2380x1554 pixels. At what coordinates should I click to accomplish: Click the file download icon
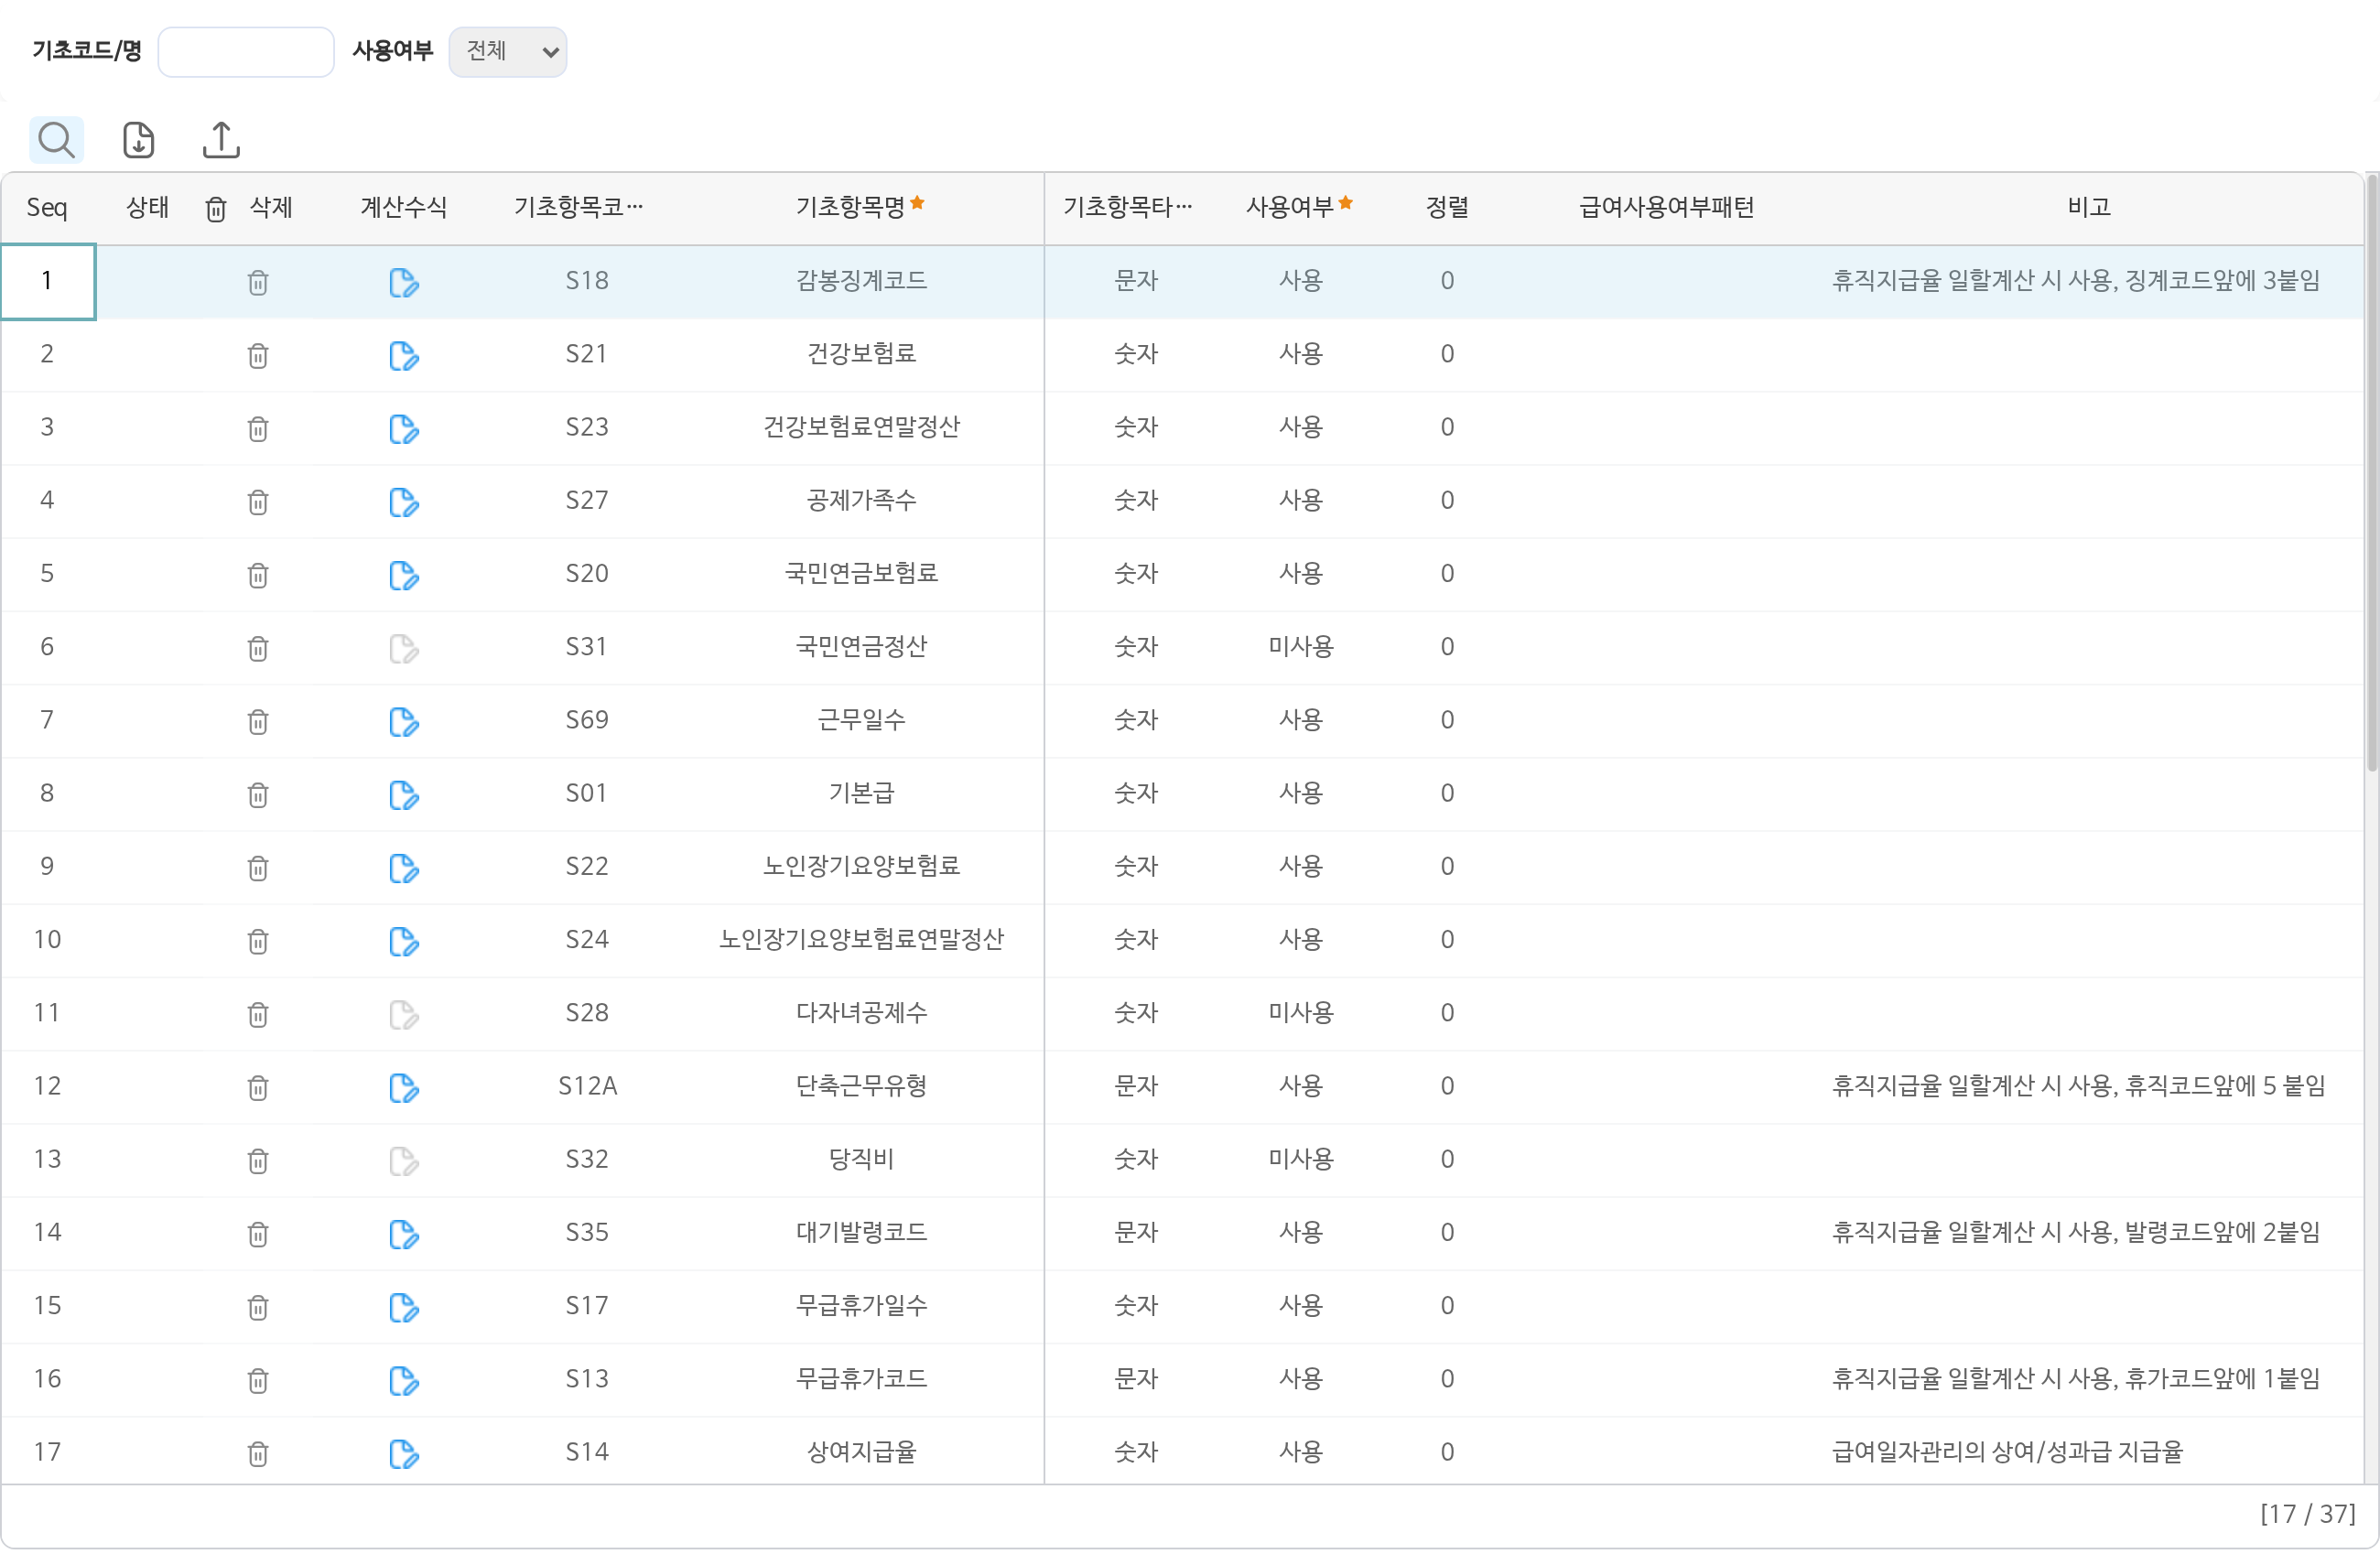coord(138,140)
